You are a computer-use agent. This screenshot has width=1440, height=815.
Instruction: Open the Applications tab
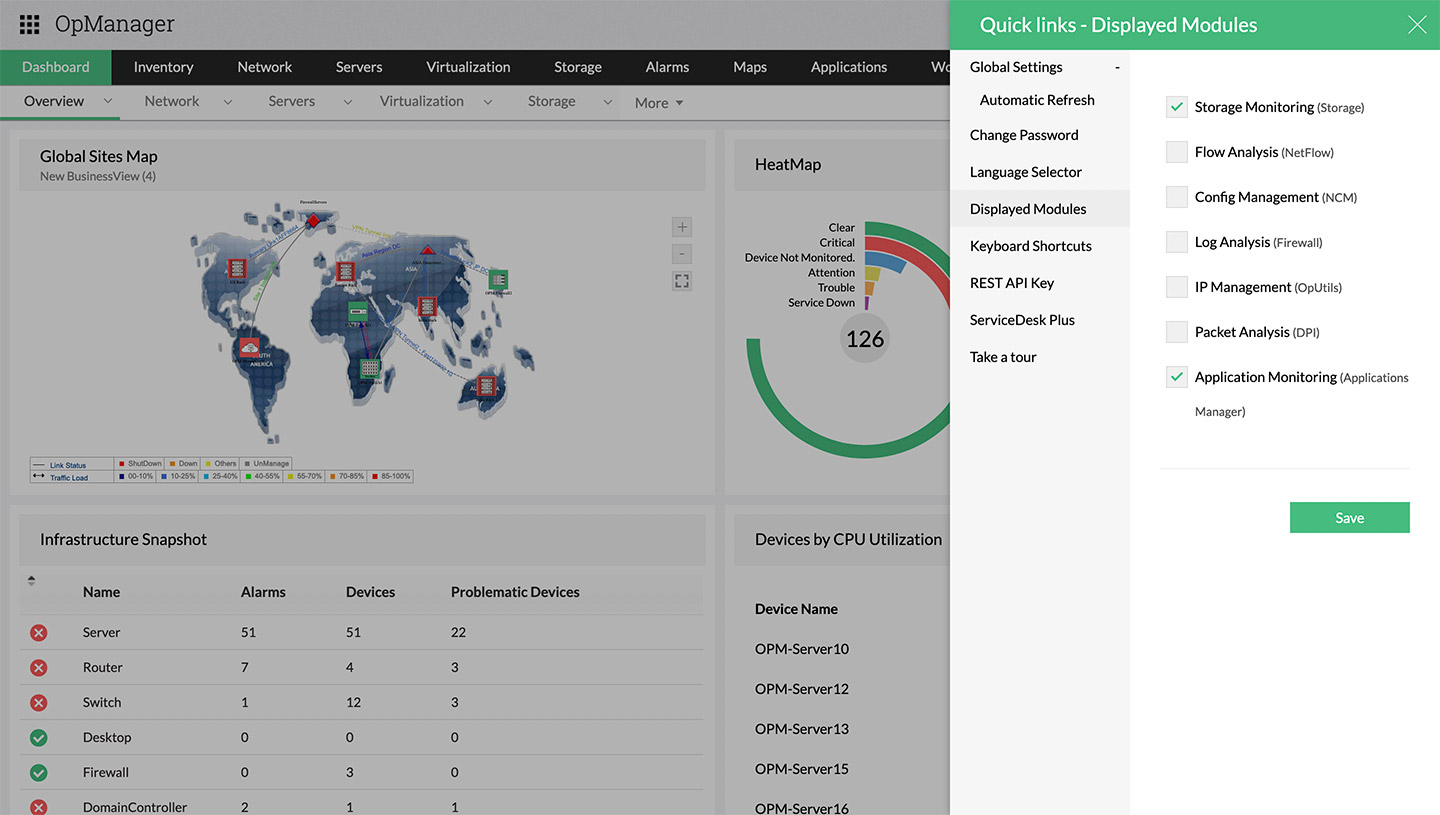[x=849, y=67]
